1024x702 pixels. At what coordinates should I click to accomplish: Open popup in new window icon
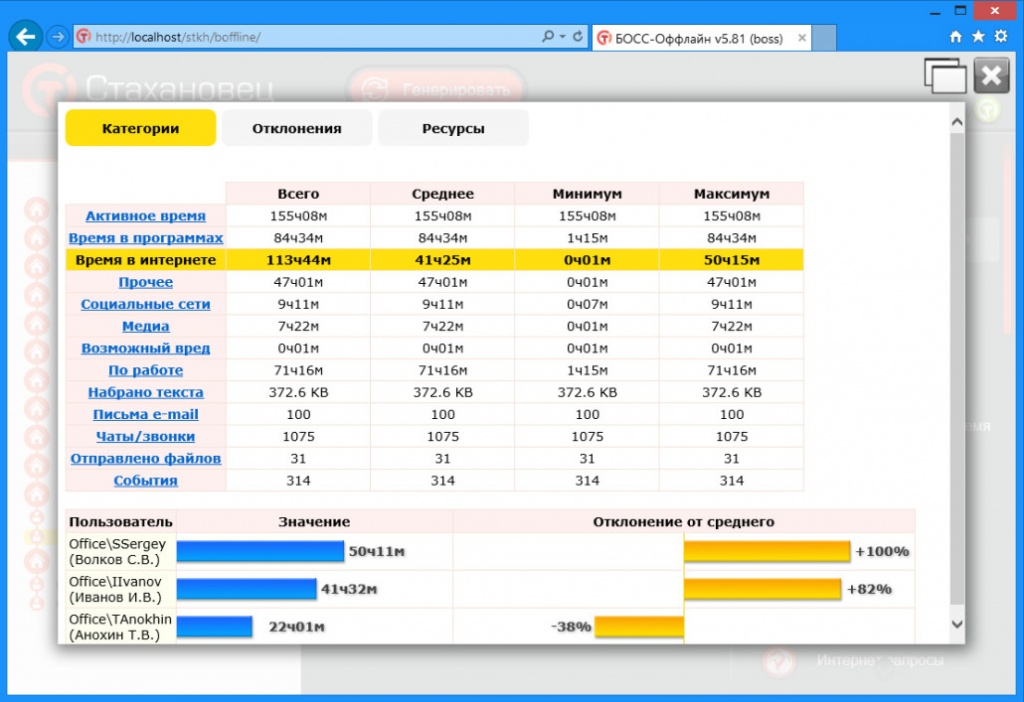pyautogui.click(x=944, y=76)
